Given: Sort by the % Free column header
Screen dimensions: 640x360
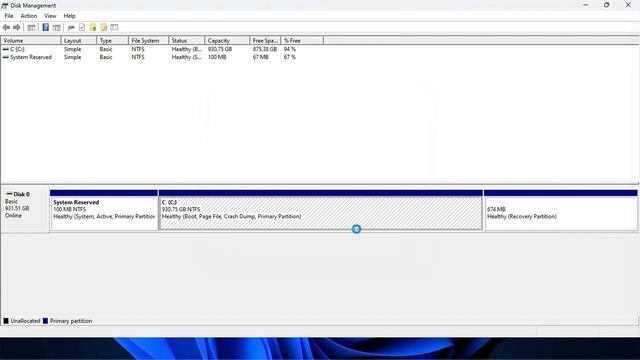Looking at the screenshot, I should tap(302, 41).
